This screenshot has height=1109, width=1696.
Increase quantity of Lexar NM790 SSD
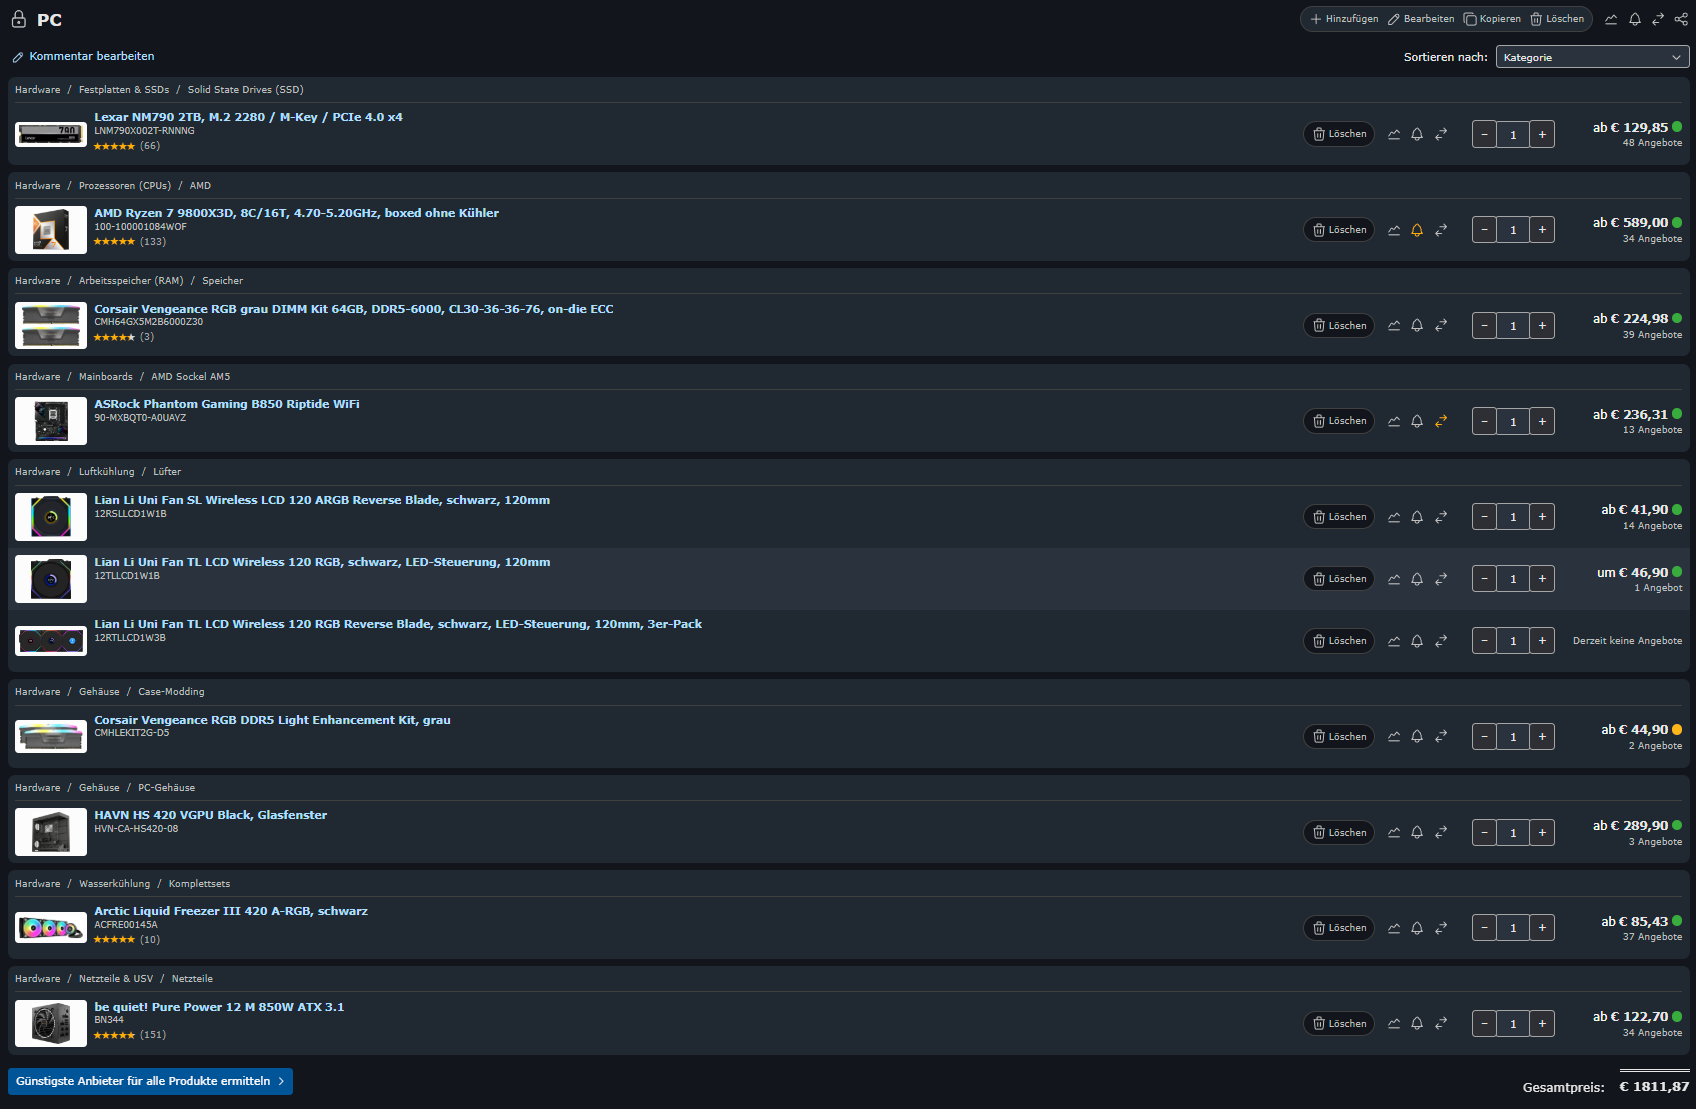(x=1542, y=134)
